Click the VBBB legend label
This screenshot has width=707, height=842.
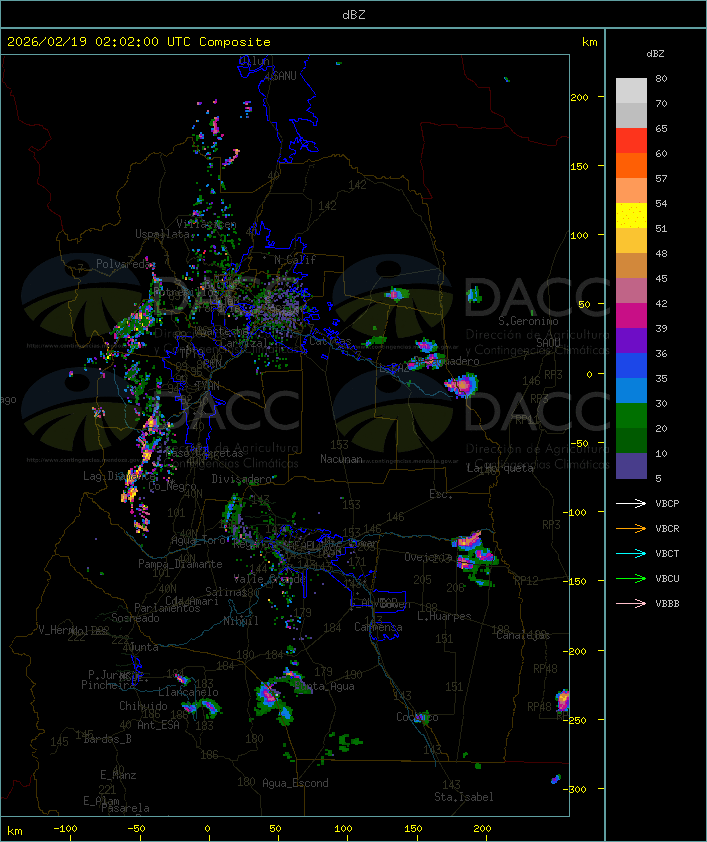[667, 604]
